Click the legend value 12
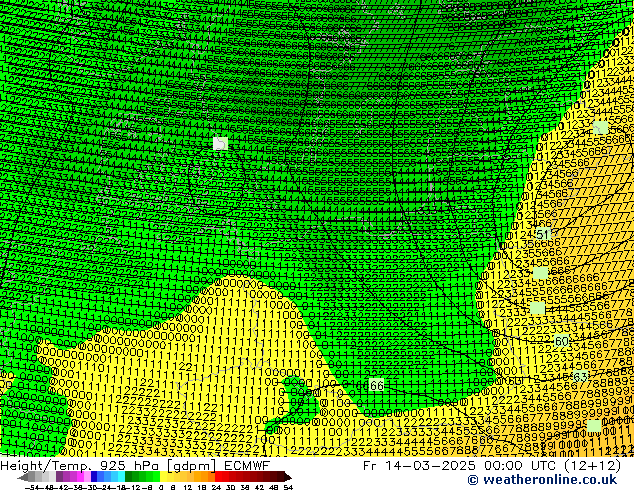The width and height of the screenshot is (634, 490). (188, 488)
